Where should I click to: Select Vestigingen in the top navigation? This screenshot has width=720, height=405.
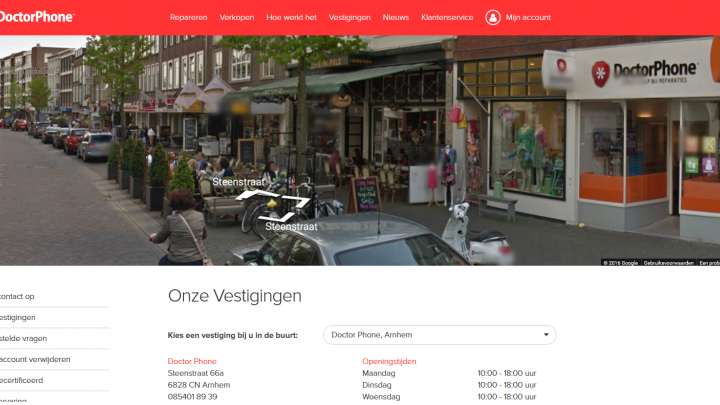[x=349, y=17]
